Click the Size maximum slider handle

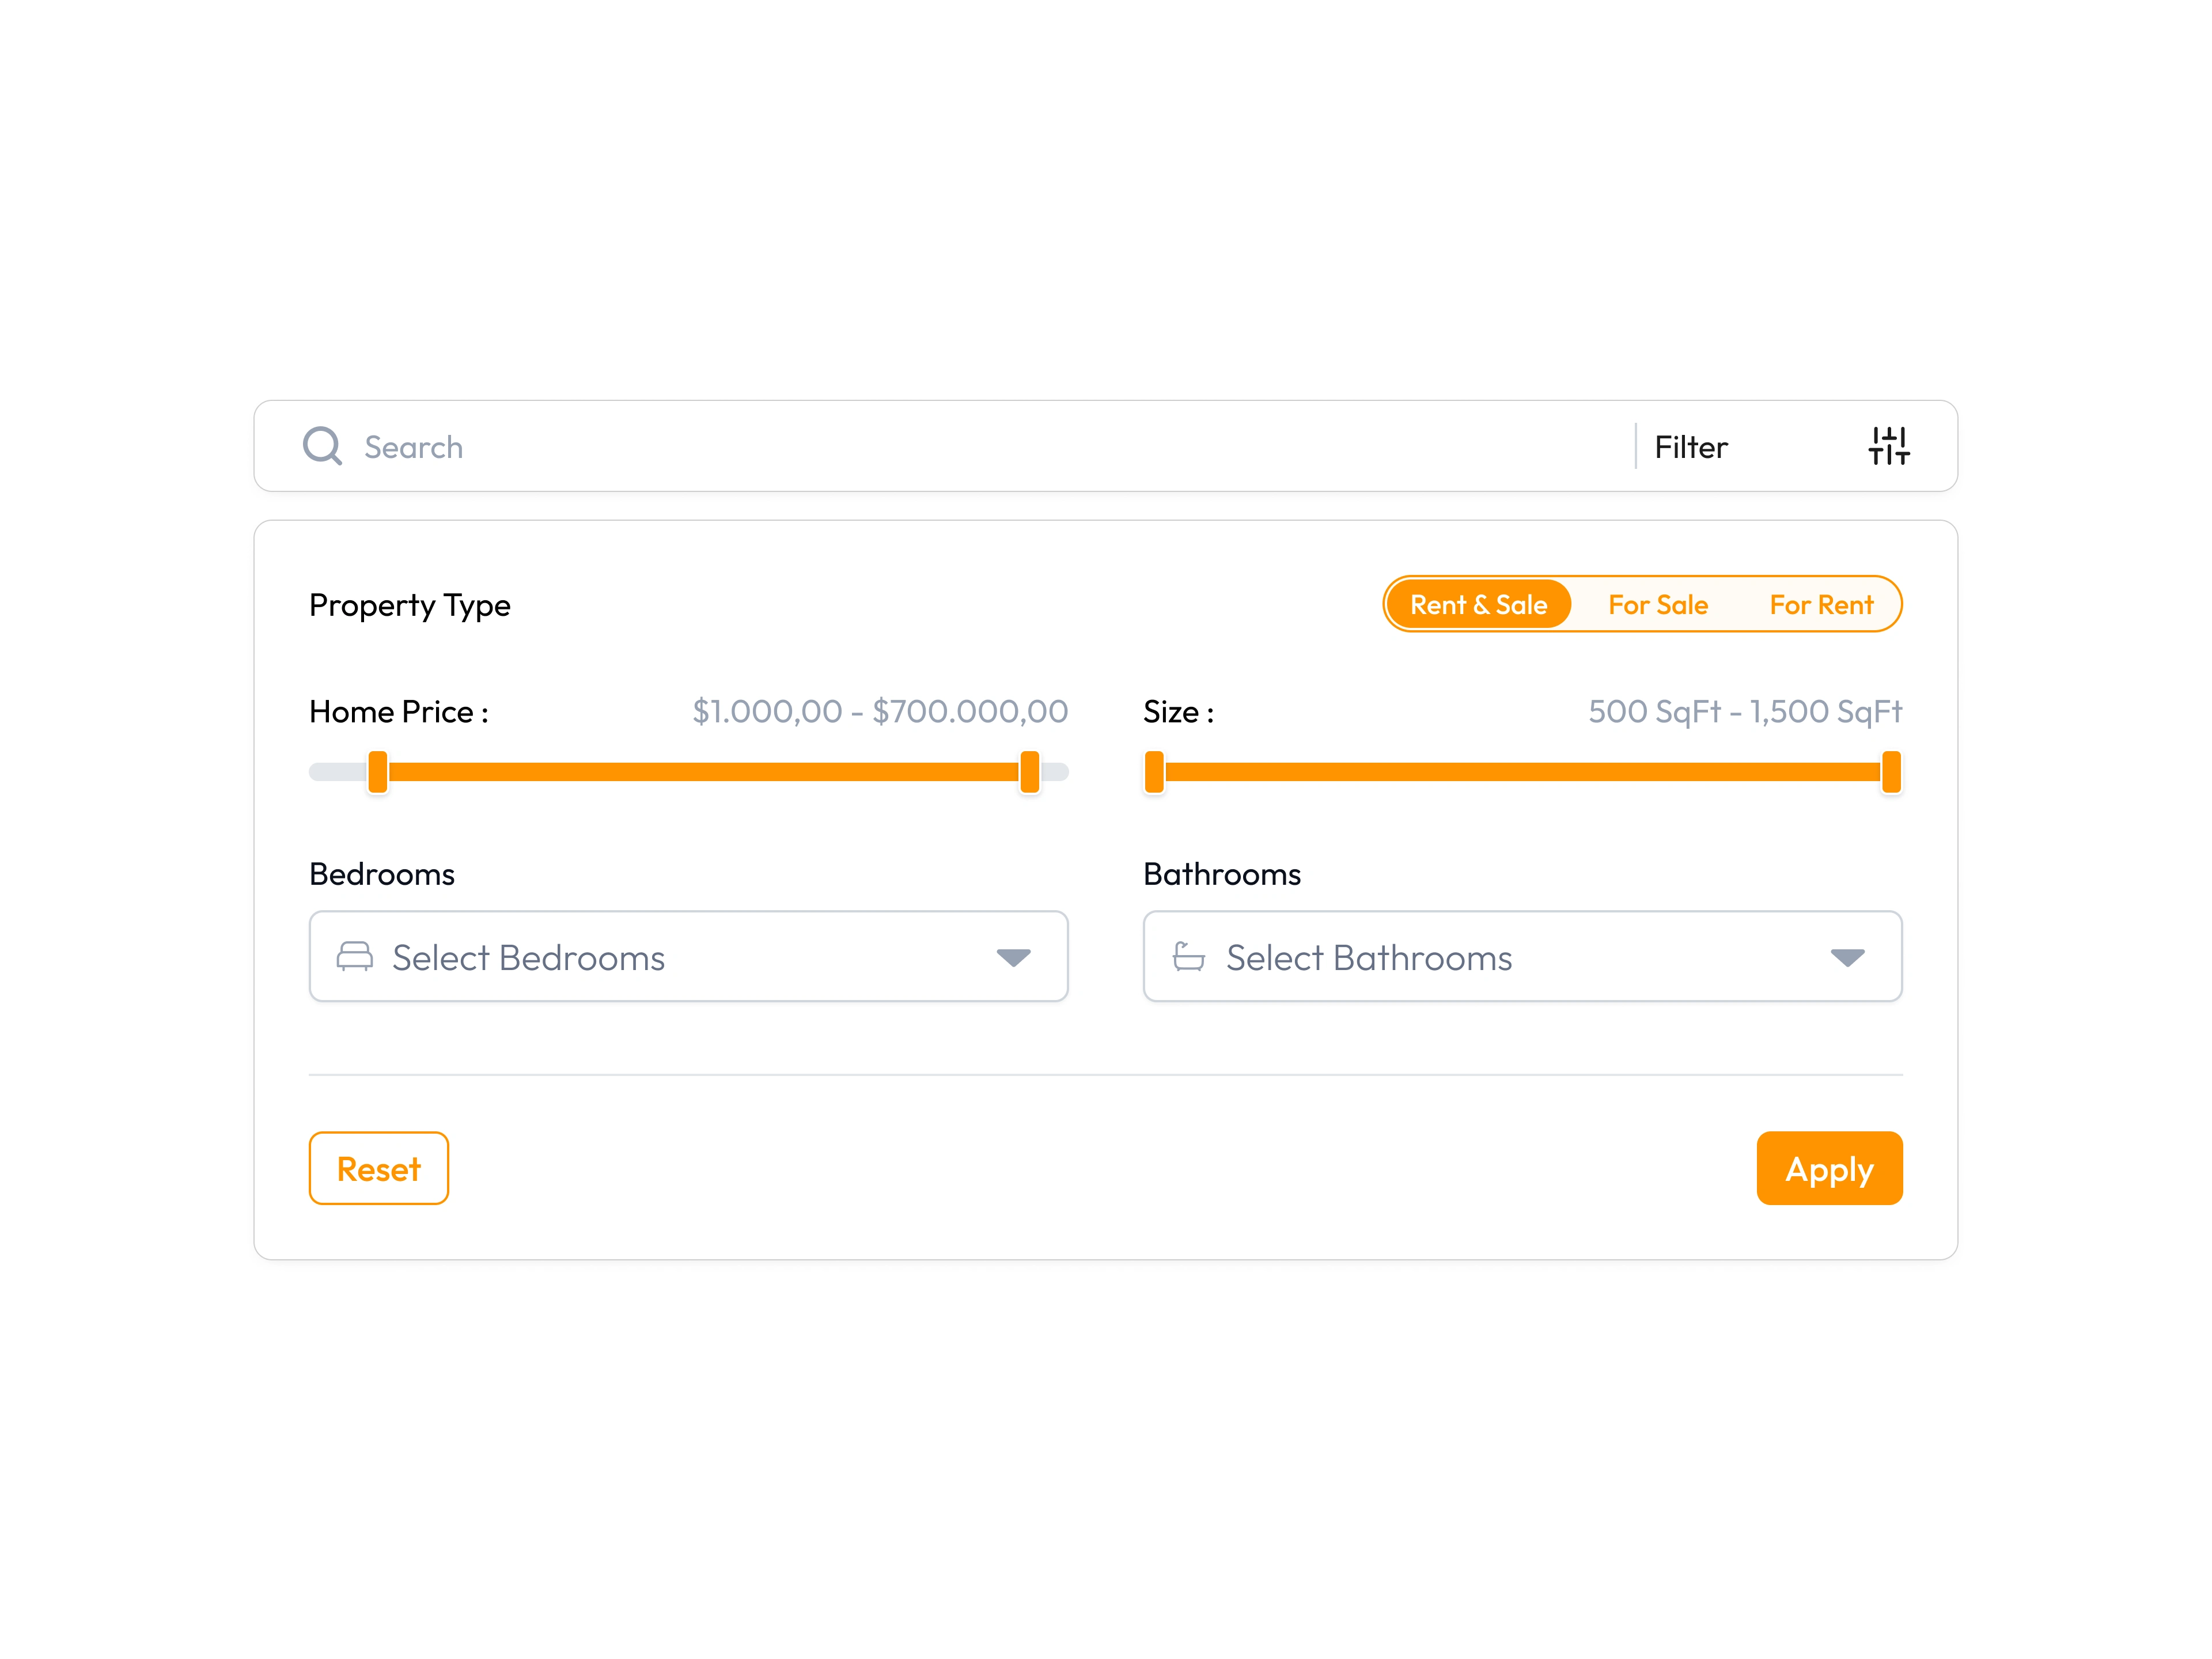1891,772
